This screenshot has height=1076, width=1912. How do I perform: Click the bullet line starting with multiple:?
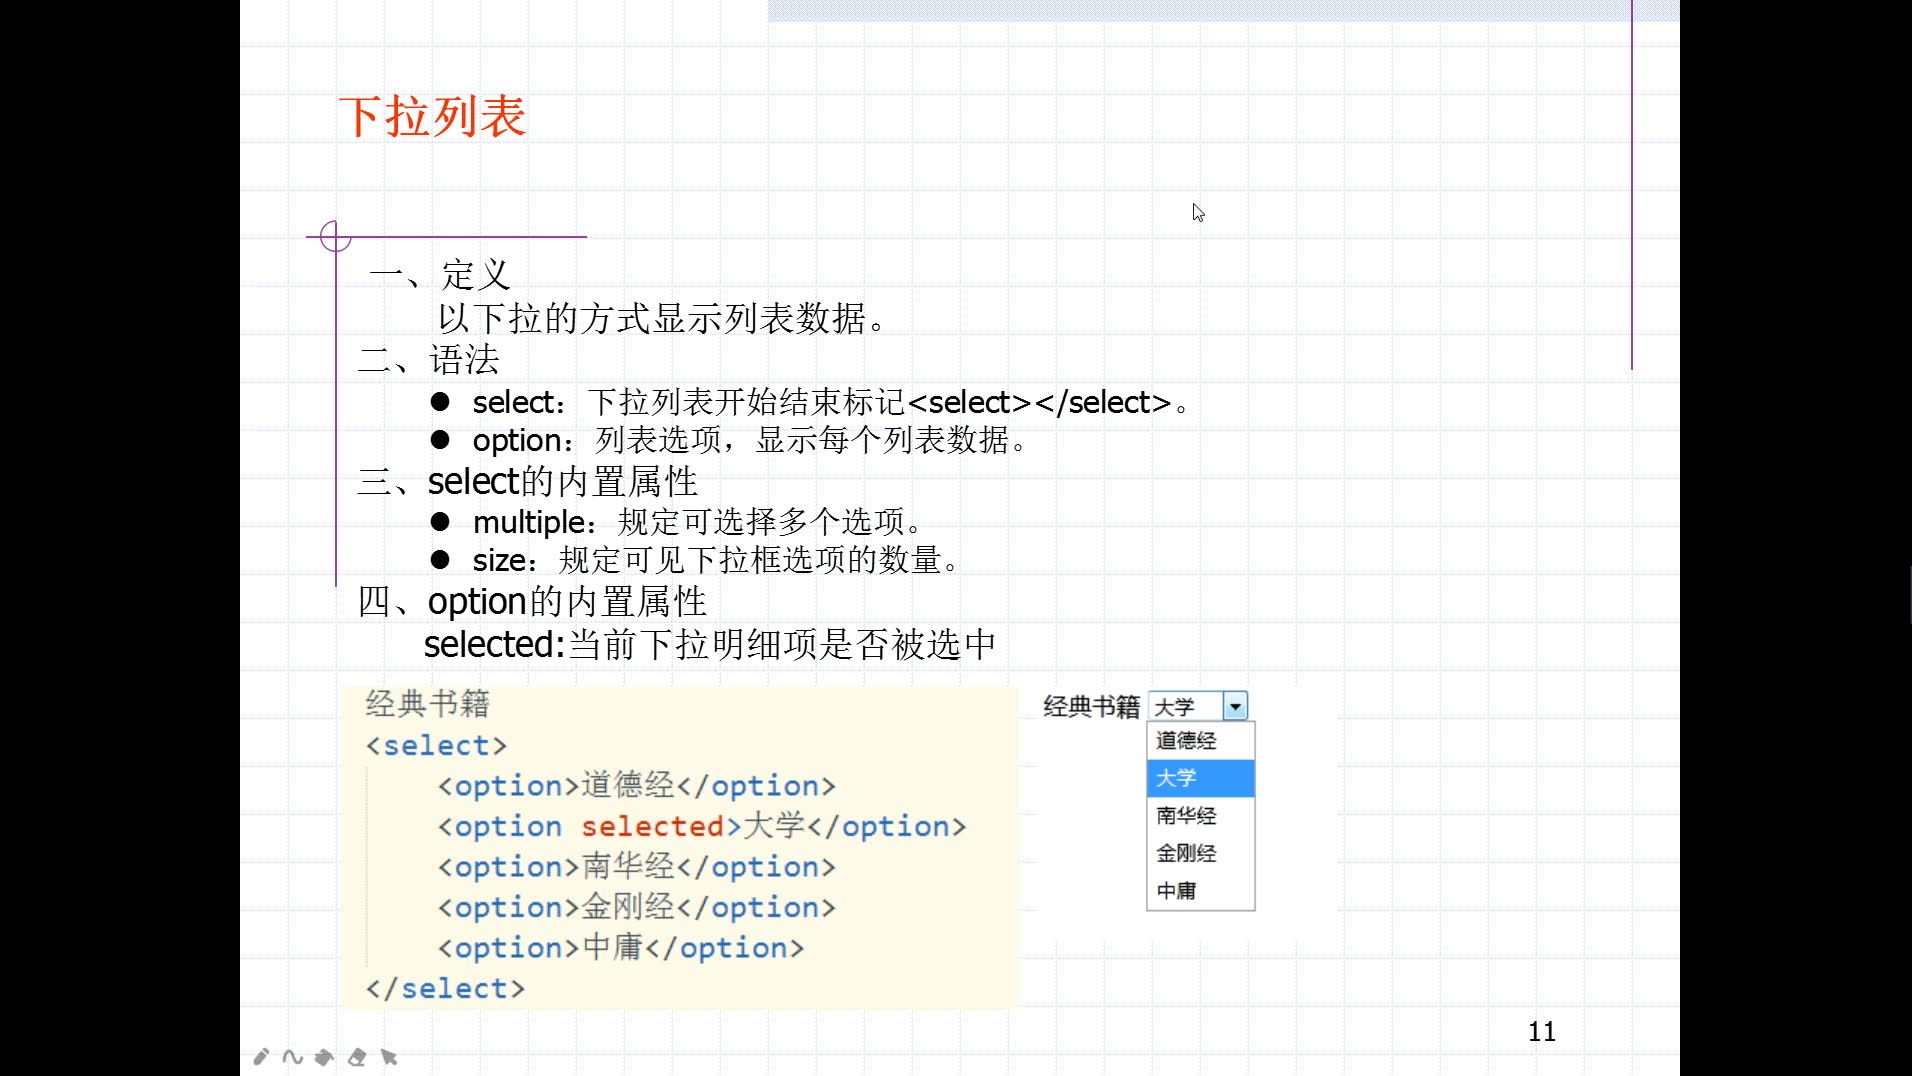(677, 521)
